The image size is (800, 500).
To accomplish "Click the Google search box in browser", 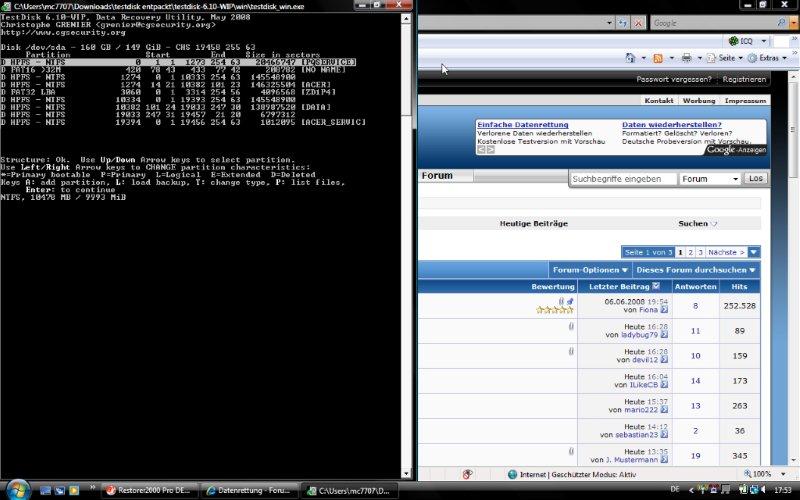I will (x=713, y=23).
